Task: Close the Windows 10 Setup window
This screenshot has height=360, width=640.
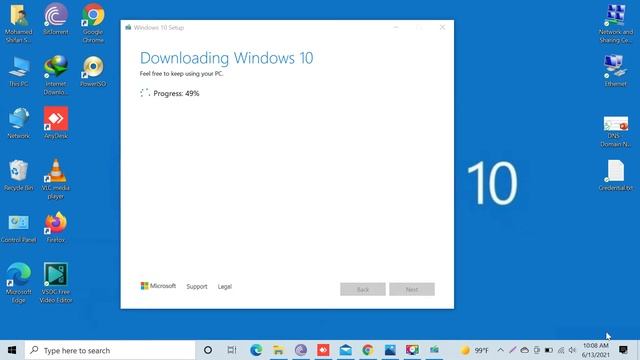Action: tap(442, 27)
